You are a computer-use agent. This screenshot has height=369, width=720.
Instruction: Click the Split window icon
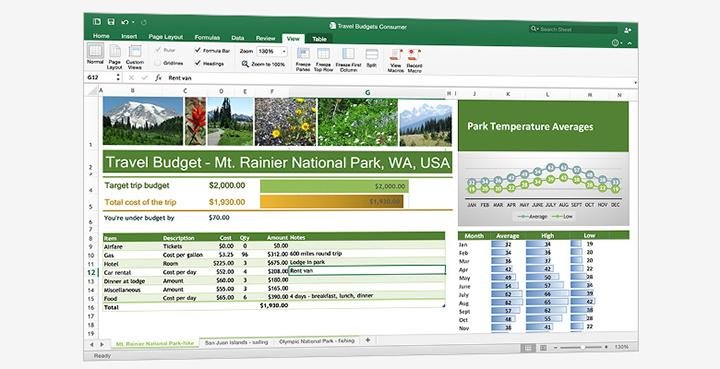372,54
